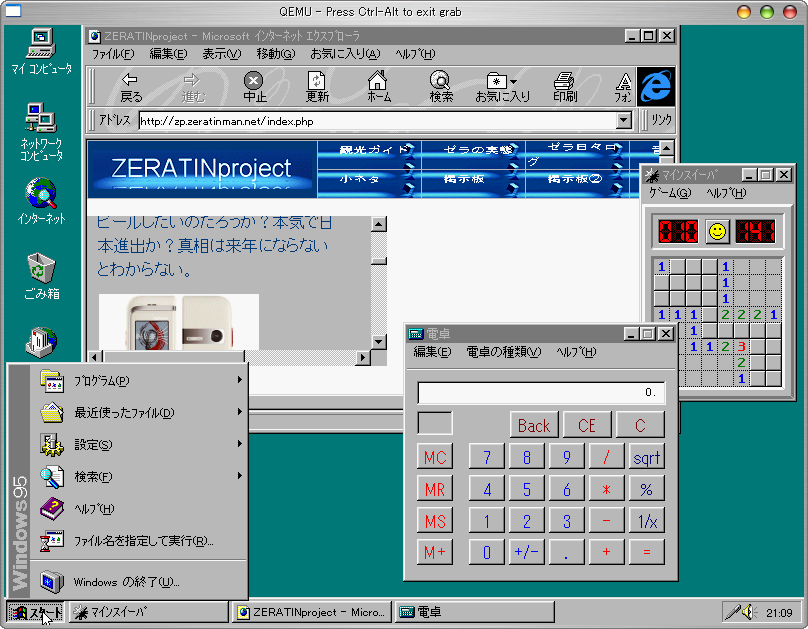The width and height of the screenshot is (808, 629).
Task: Click the ZERATINproject banner logo
Action: point(202,169)
